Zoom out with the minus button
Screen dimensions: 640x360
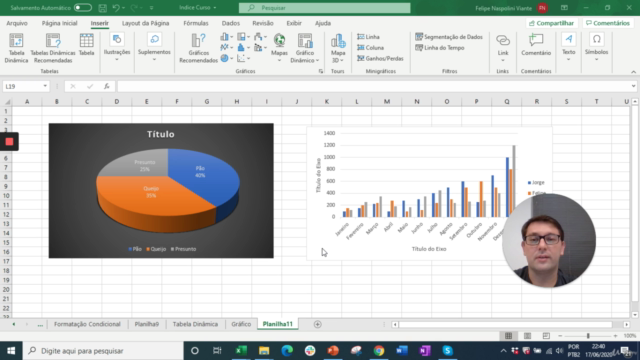pos(560,336)
